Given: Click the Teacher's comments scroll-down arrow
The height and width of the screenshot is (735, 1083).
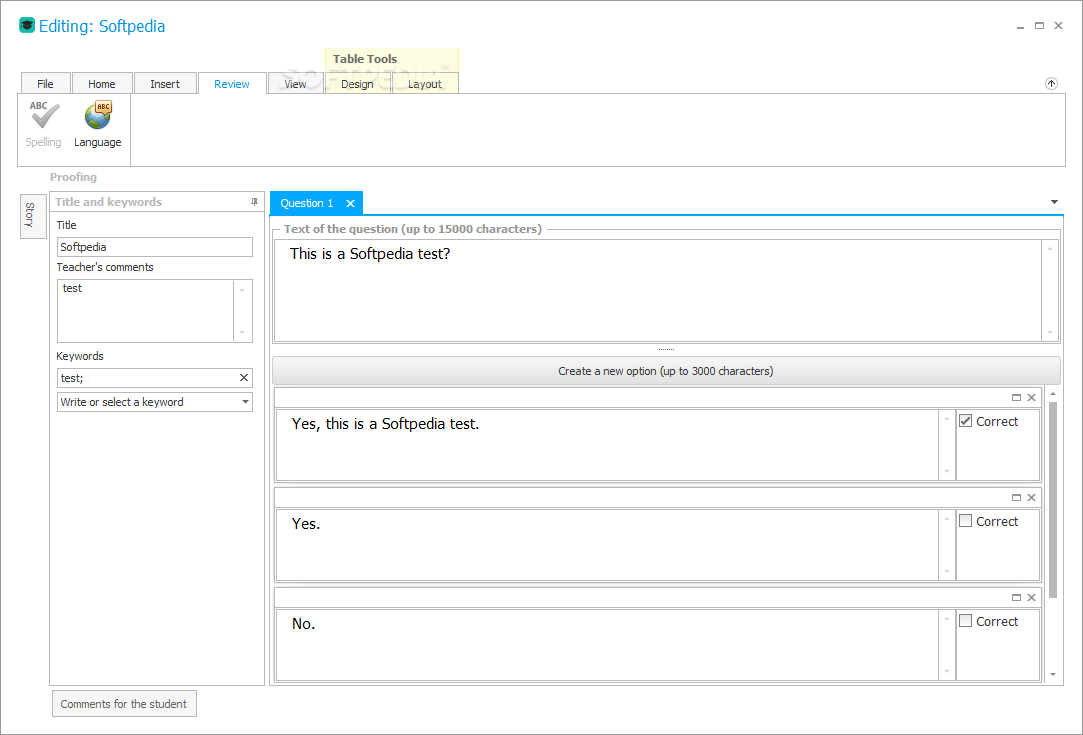Looking at the screenshot, I should click(x=242, y=333).
